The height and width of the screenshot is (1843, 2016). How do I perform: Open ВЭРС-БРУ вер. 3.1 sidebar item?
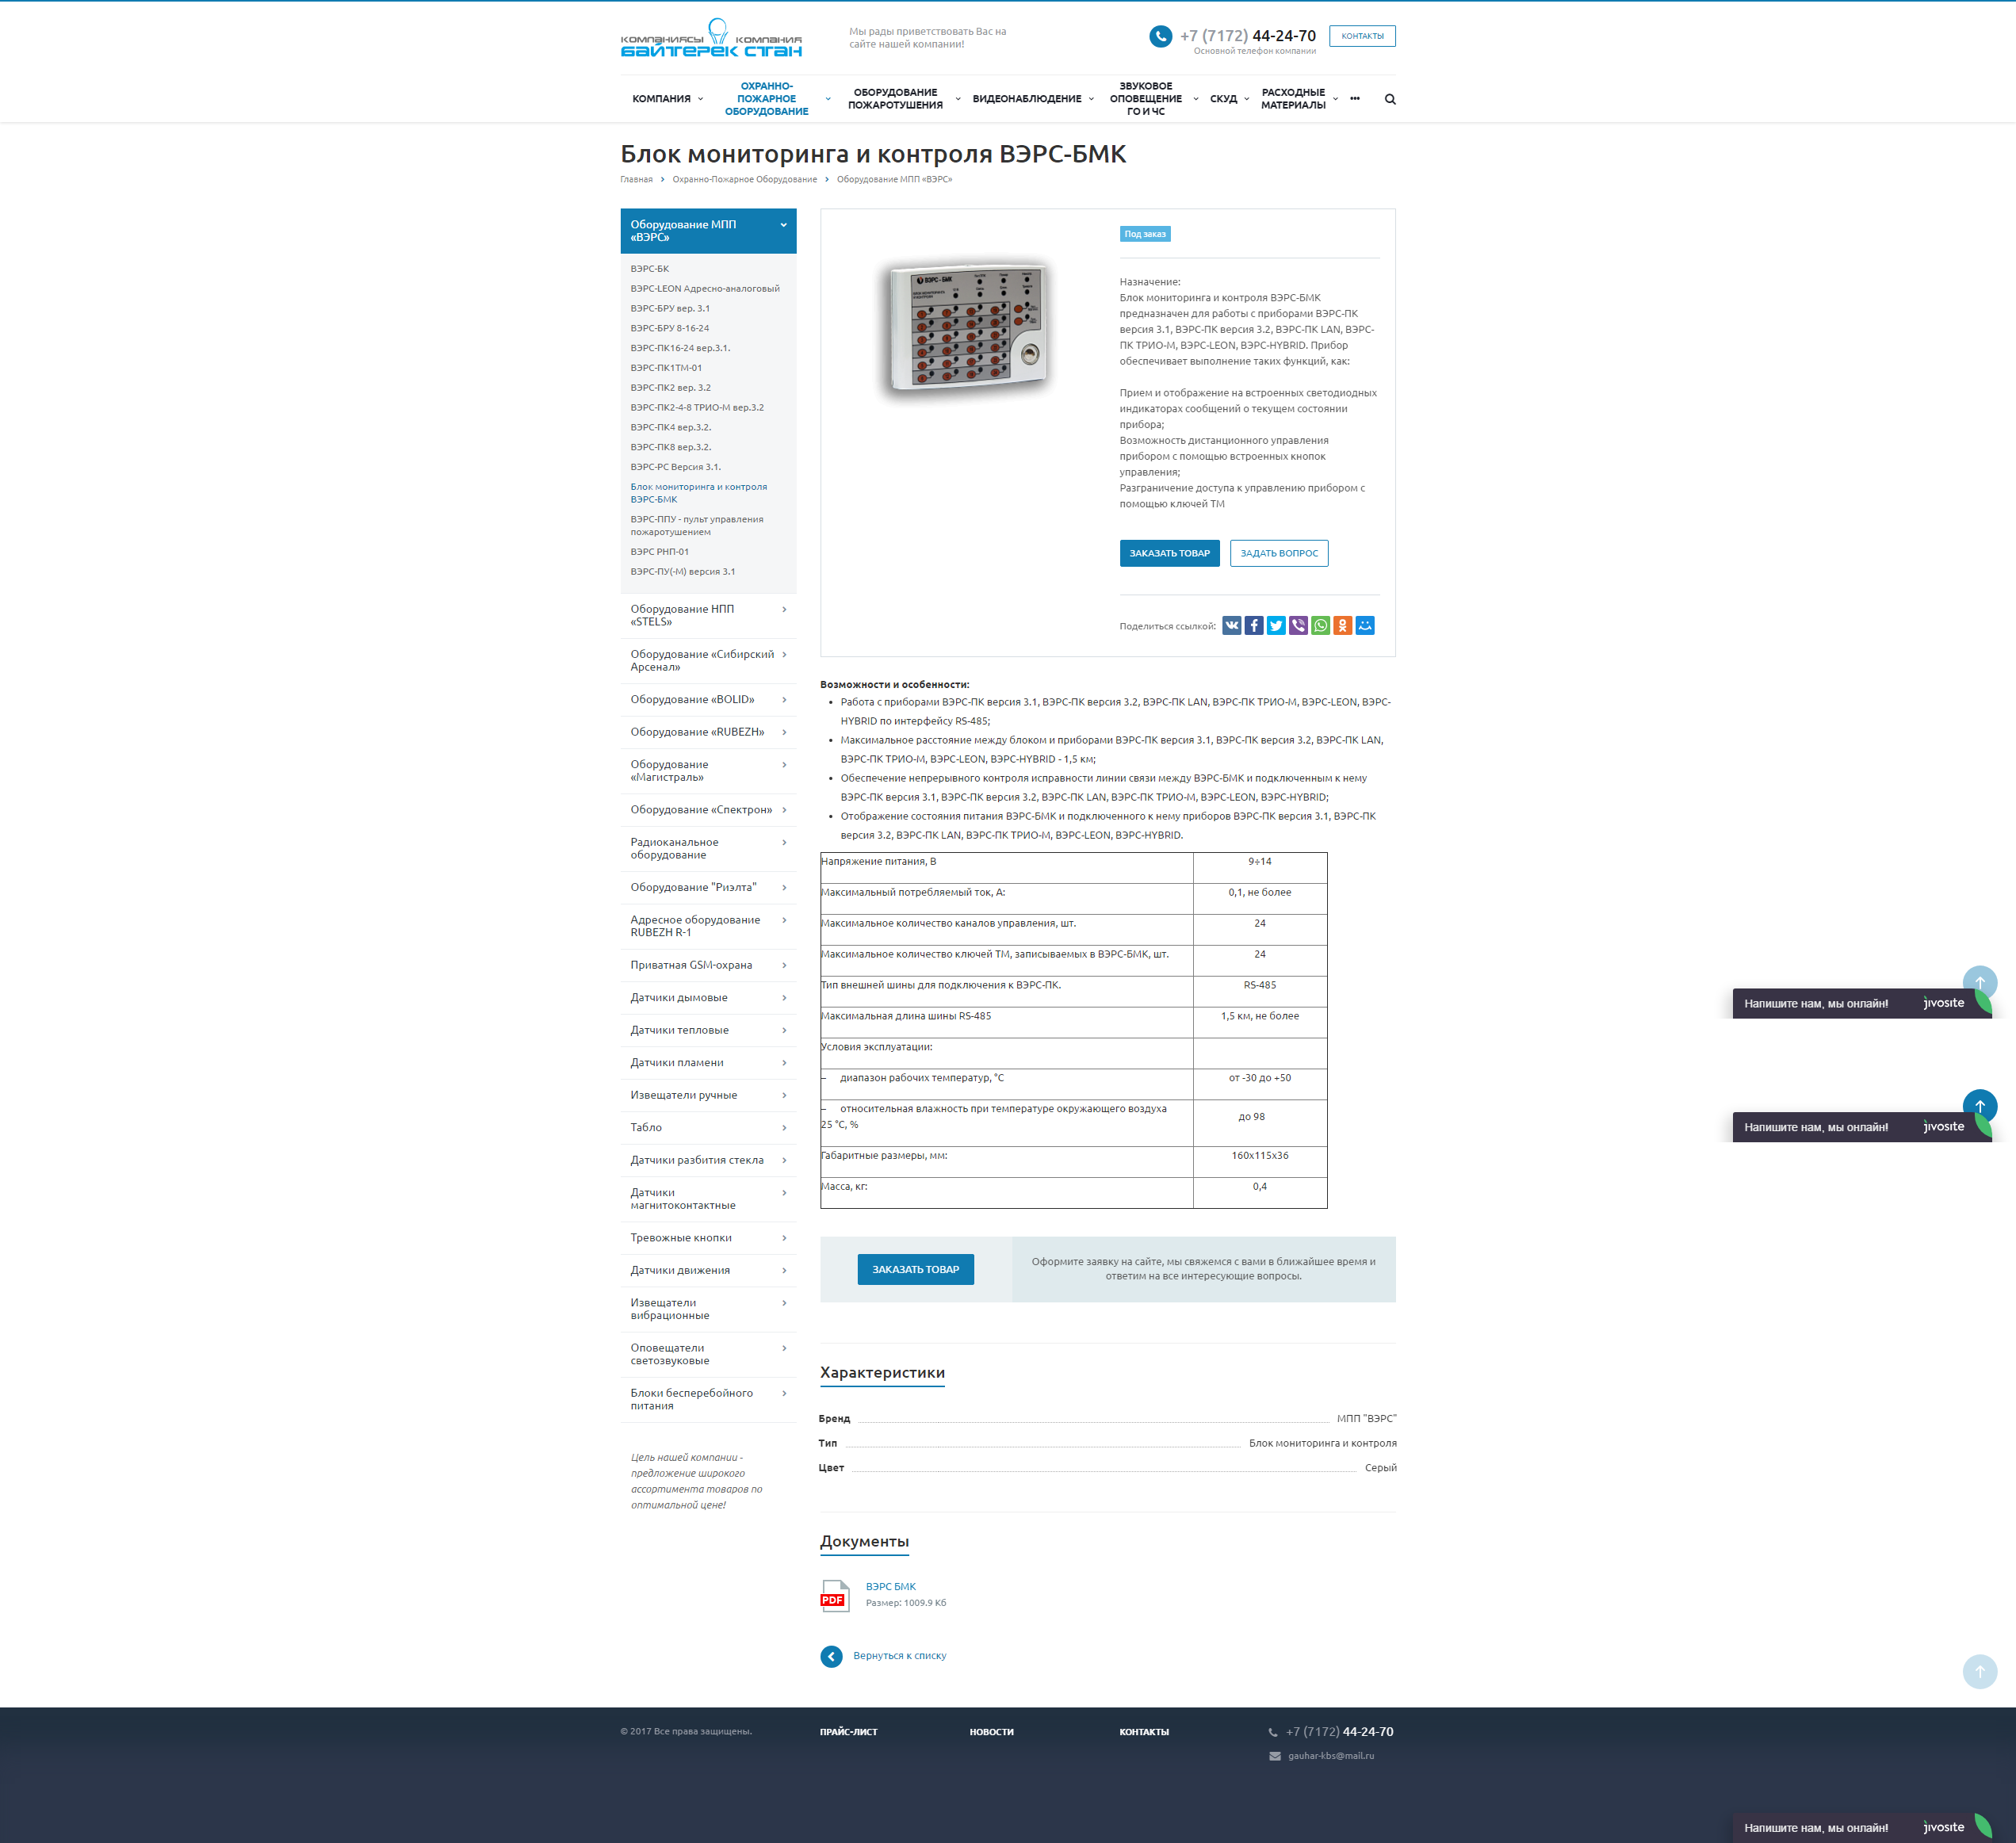[x=670, y=309]
